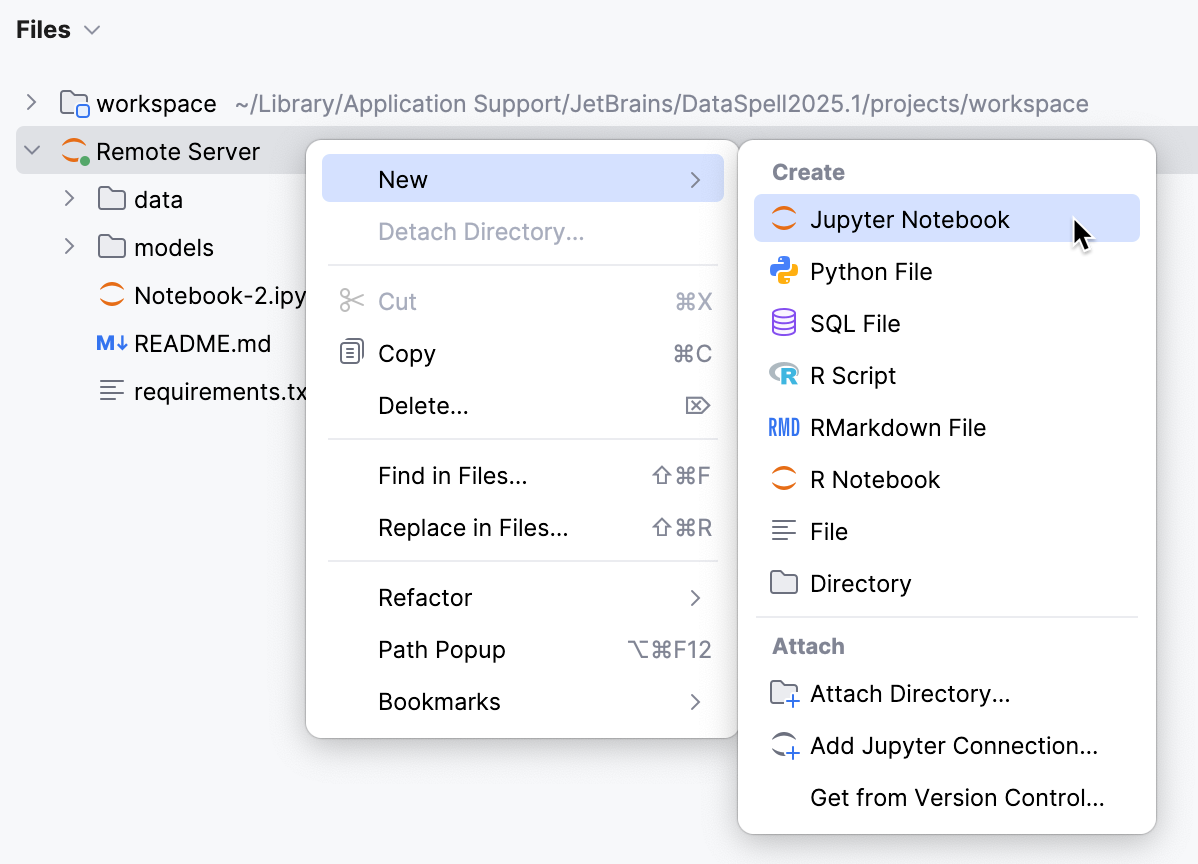
Task: Open the Bookmarks submenu arrow
Action: pyautogui.click(x=695, y=701)
